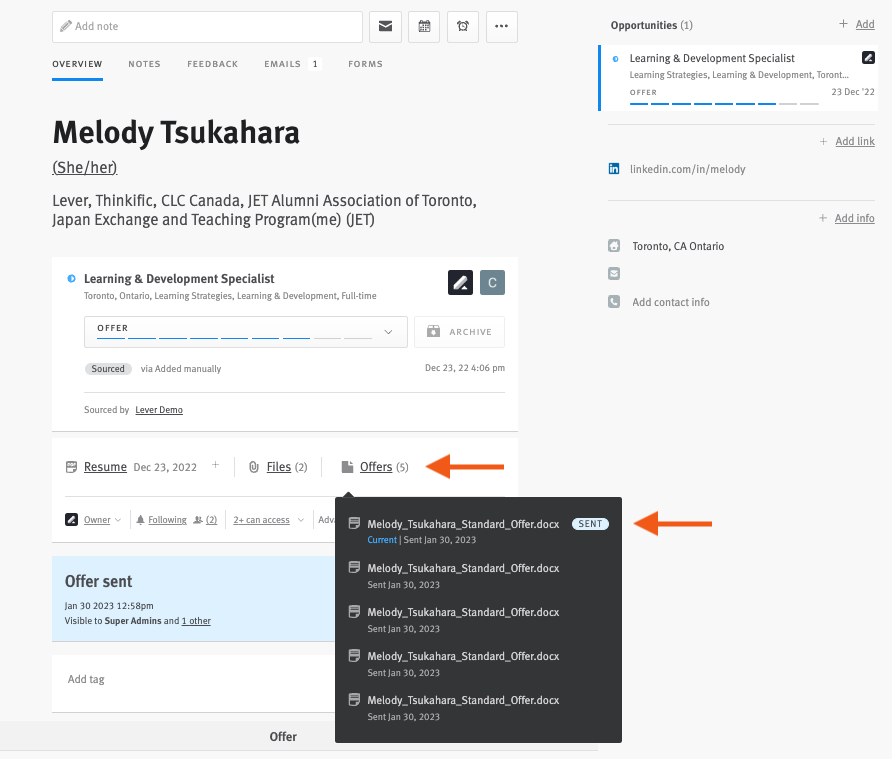Open the LinkedIn icon in the sidebar
The width and height of the screenshot is (892, 759).
click(613, 169)
